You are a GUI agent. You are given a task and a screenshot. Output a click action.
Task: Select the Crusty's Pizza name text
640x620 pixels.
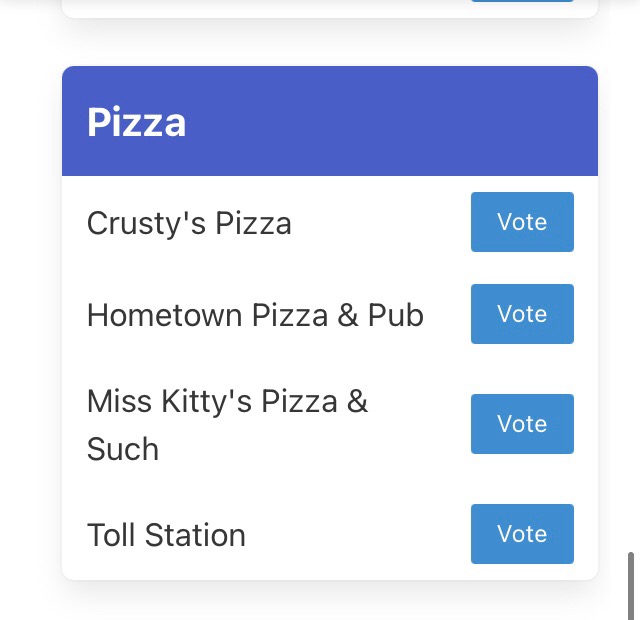pyautogui.click(x=189, y=223)
